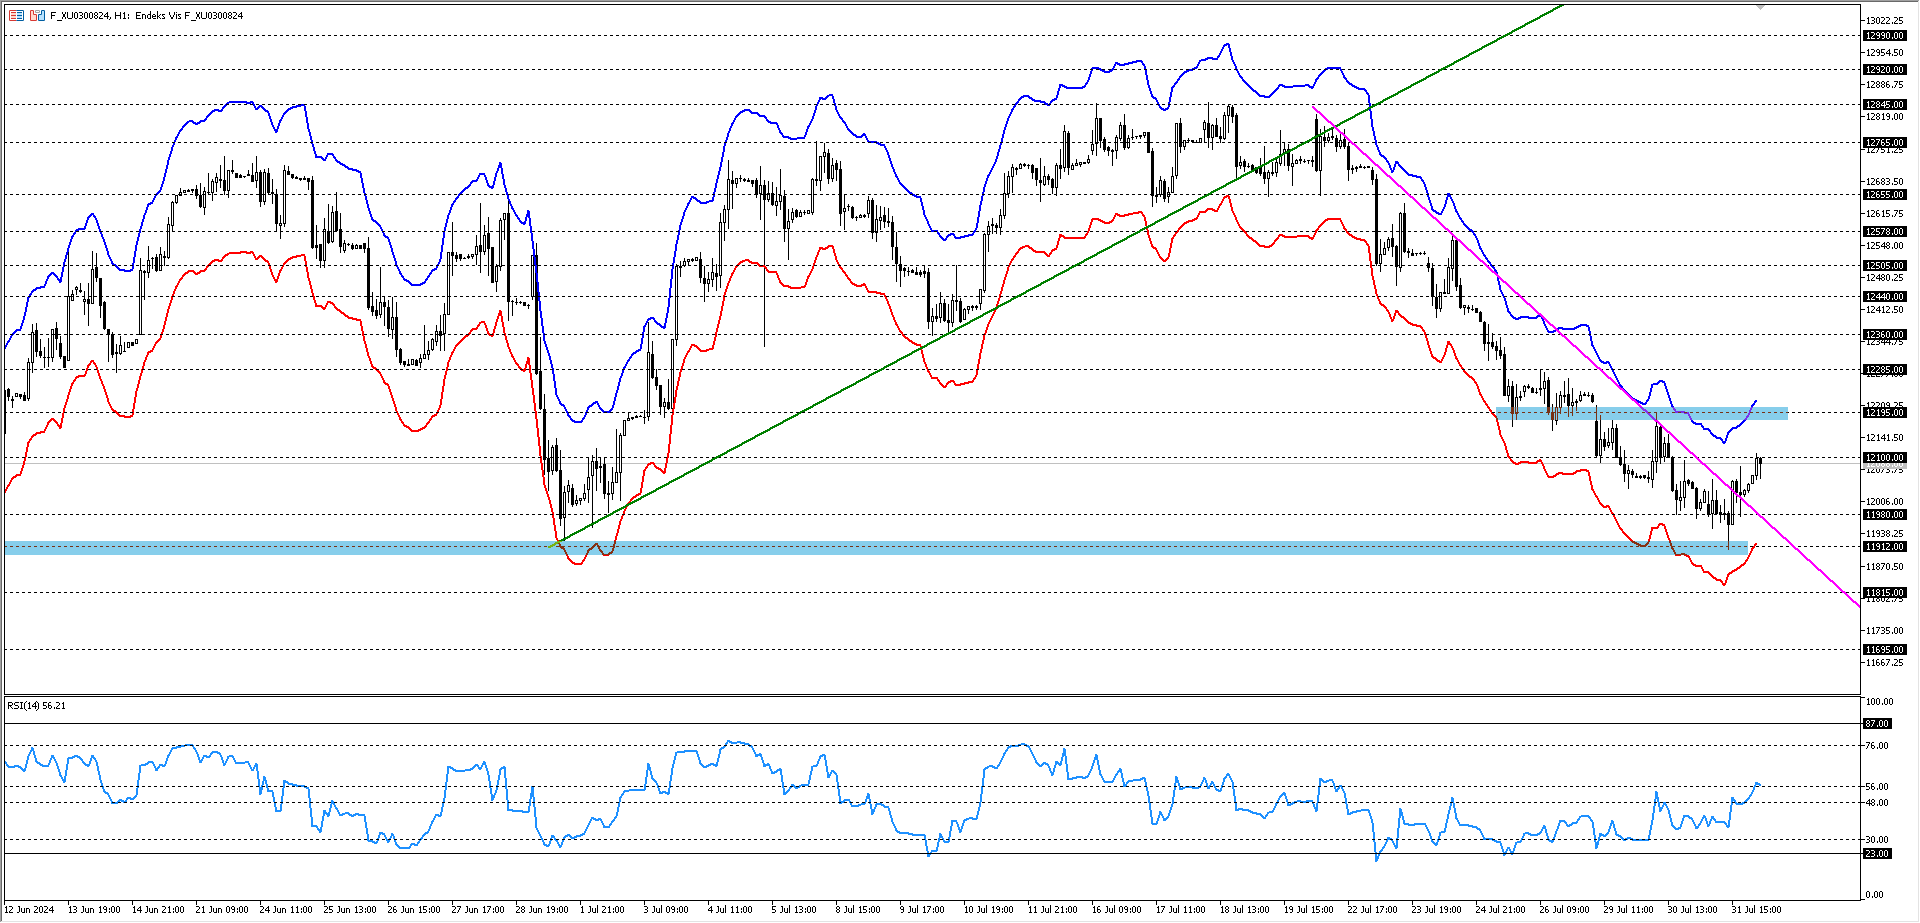Select the 12578.00 horizontal level label

click(1884, 232)
